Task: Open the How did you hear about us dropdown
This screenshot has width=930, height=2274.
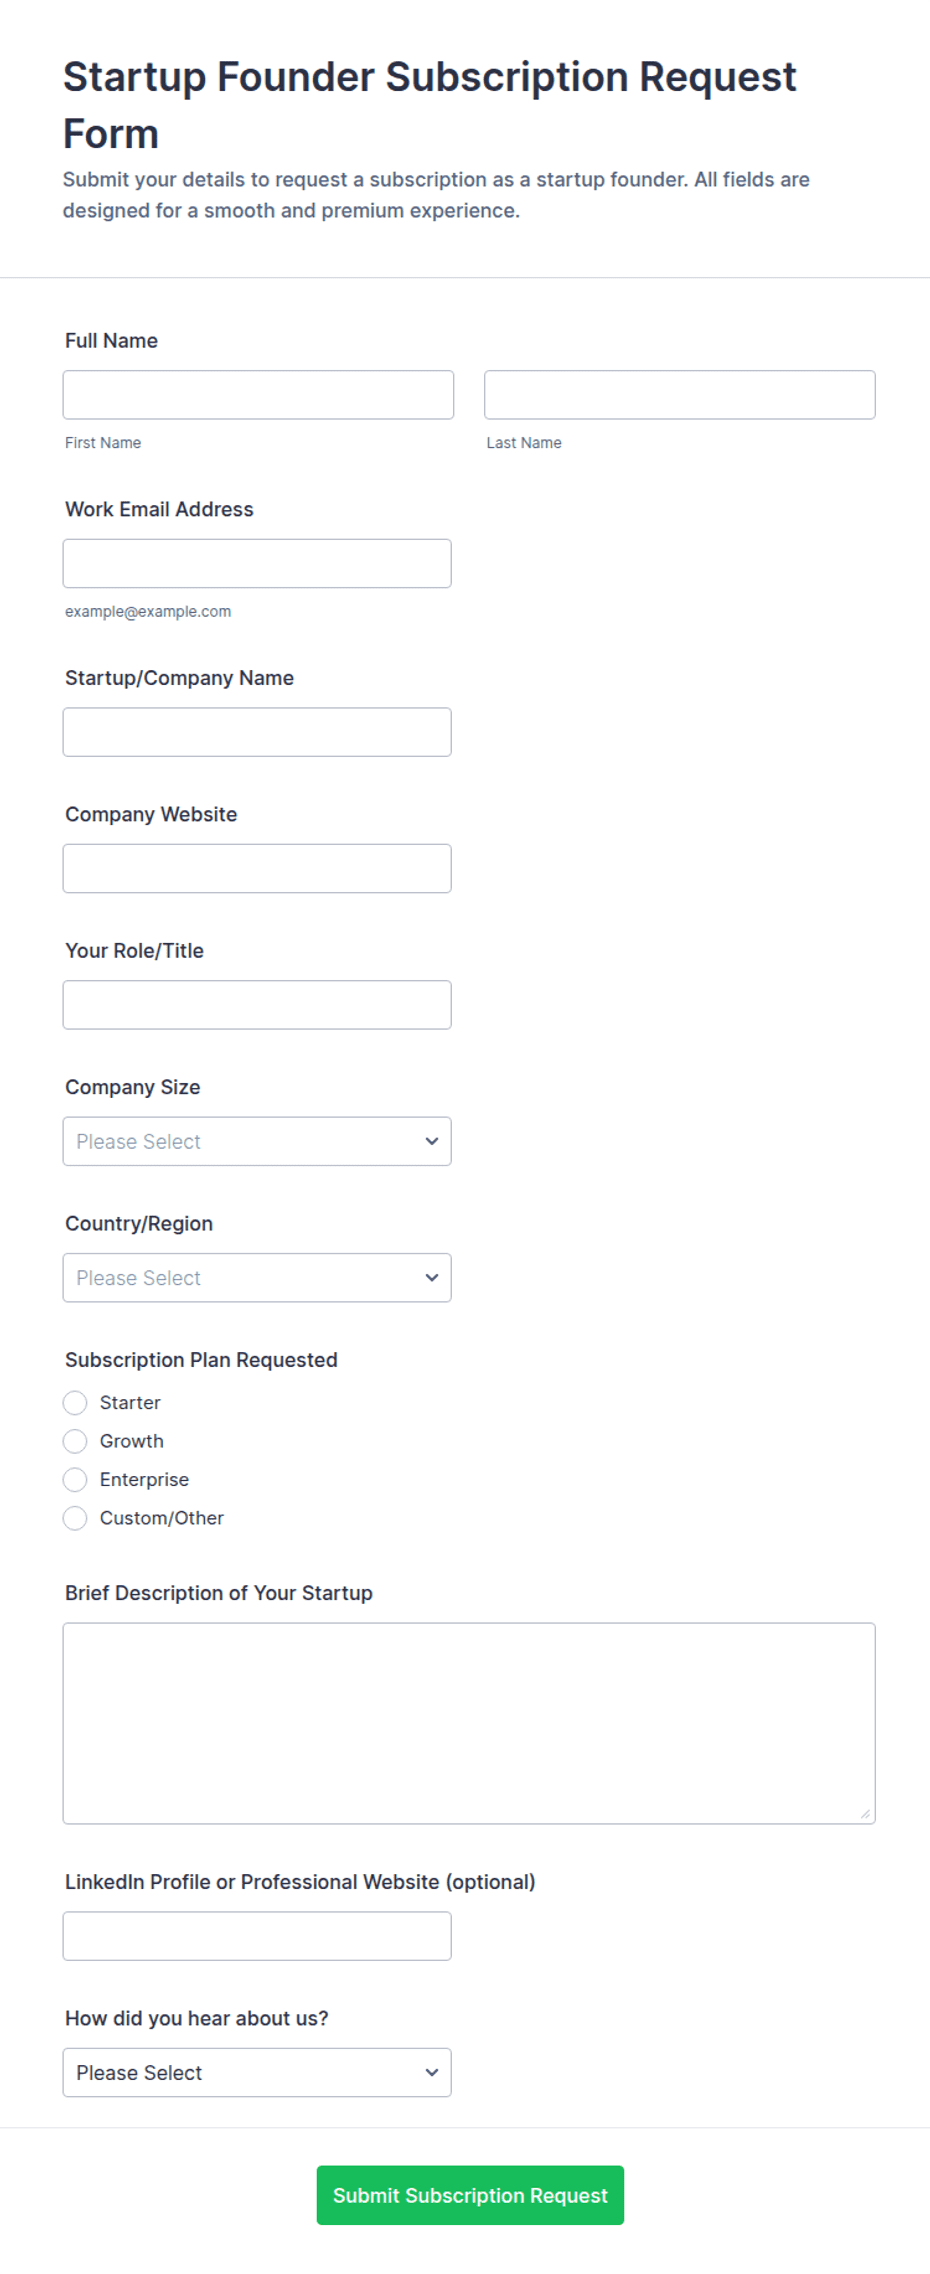Action: tap(257, 2073)
